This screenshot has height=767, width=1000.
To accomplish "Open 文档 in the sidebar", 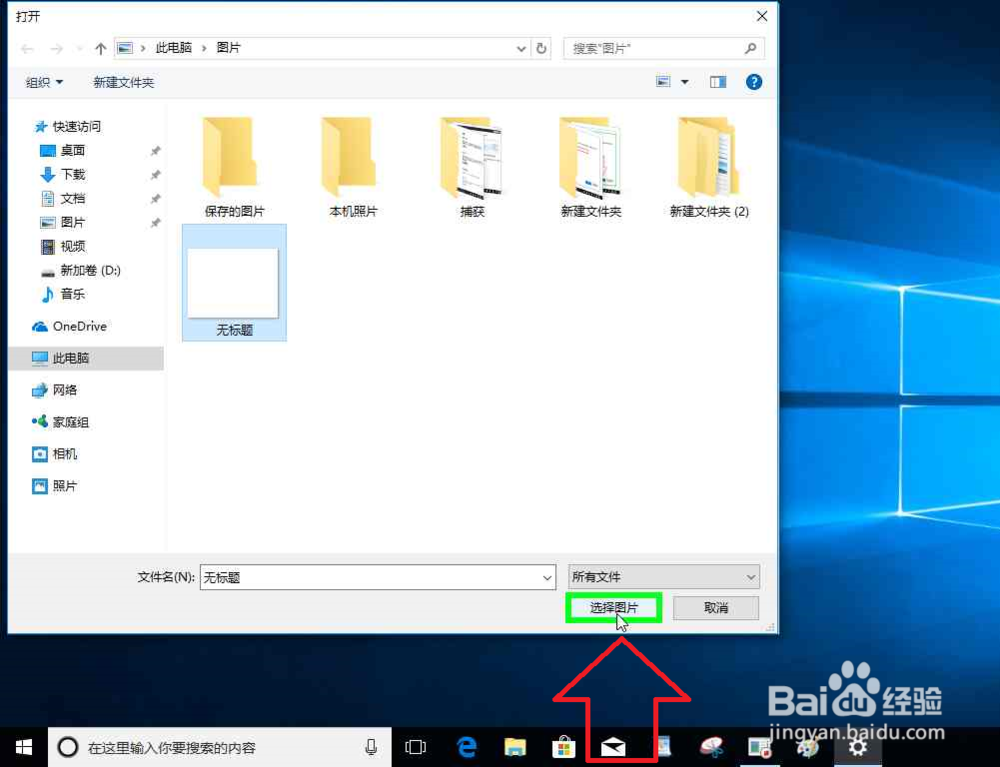I will (62, 198).
